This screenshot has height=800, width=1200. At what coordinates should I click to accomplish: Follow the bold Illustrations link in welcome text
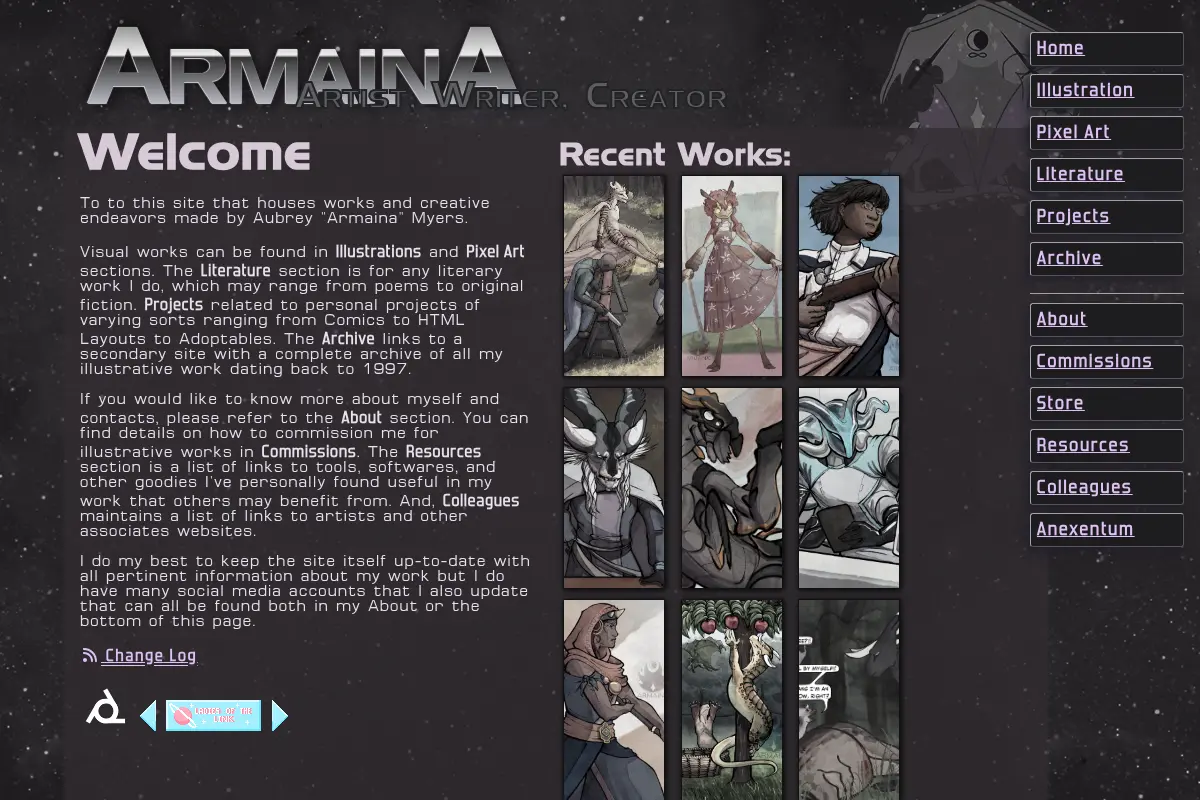tap(378, 252)
